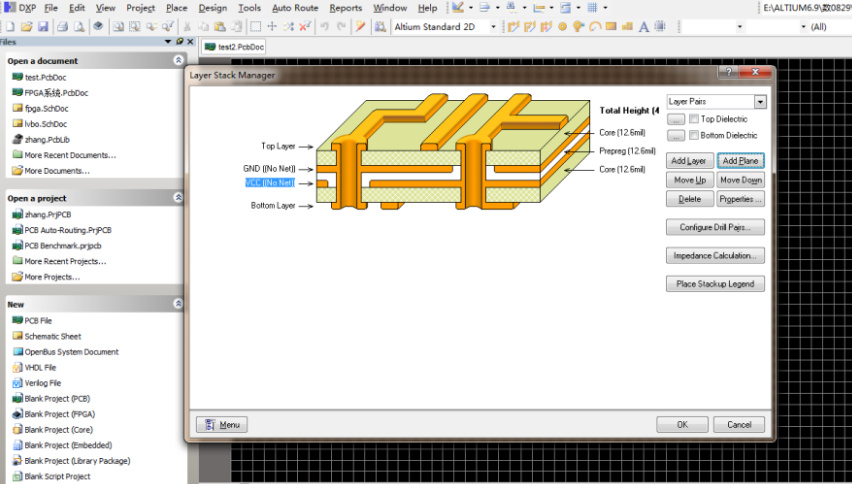
Task: Redo action arrow icon
Action: pyautogui.click(x=341, y=27)
